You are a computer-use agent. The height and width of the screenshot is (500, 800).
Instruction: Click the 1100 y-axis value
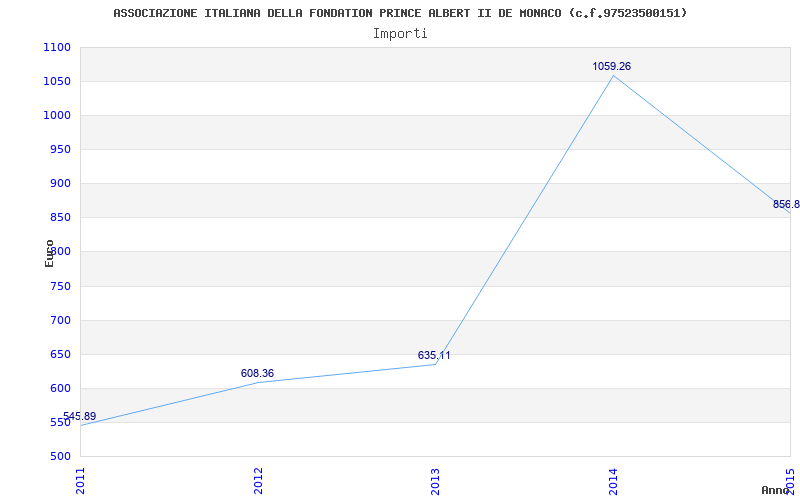coord(57,47)
